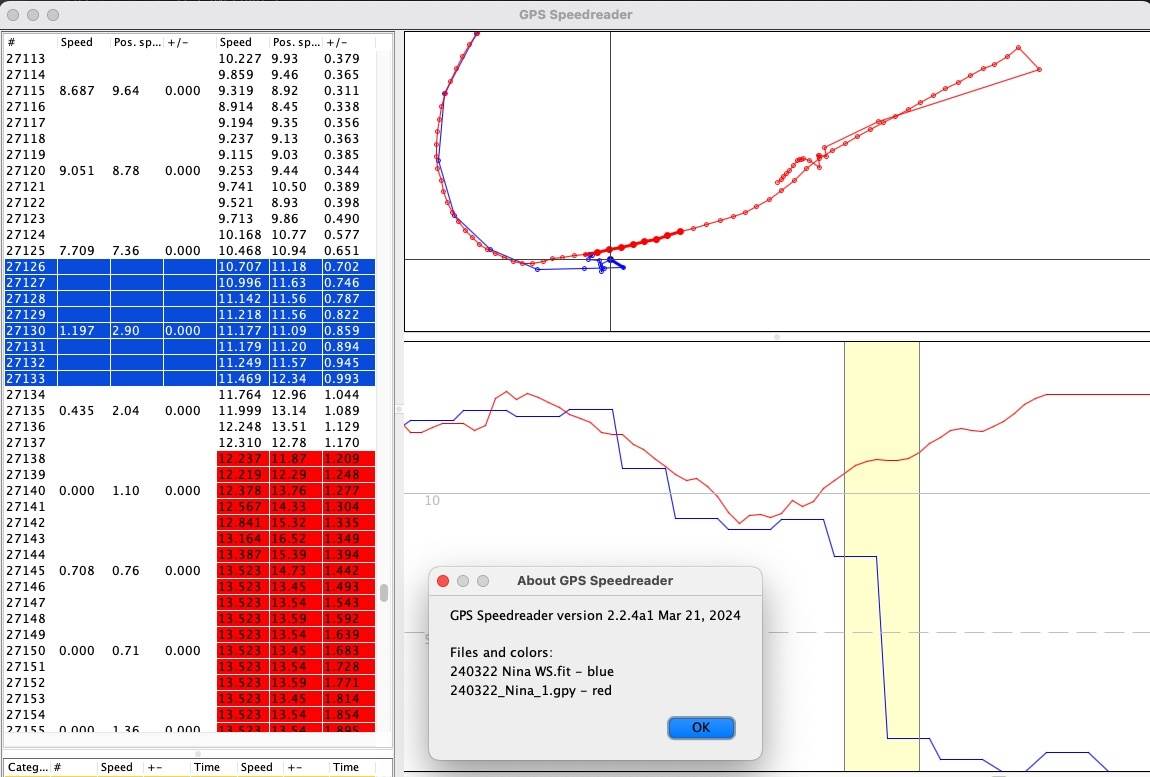This screenshot has height=777, width=1150.
Task: Click the red speed cell 13.164
Action: point(241,539)
